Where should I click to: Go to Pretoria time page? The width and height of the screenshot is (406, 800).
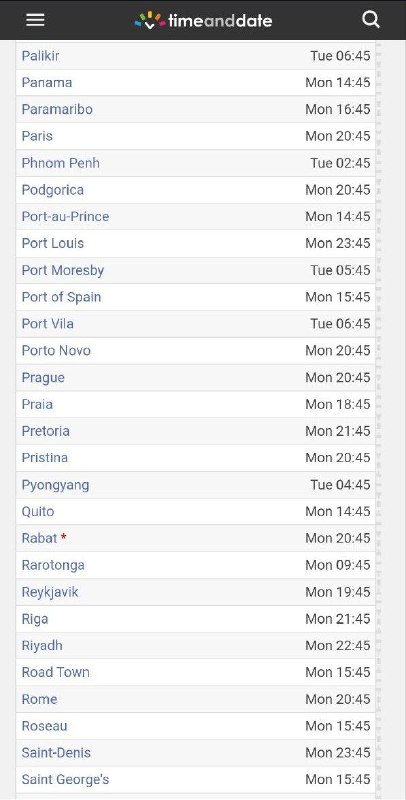coord(45,431)
